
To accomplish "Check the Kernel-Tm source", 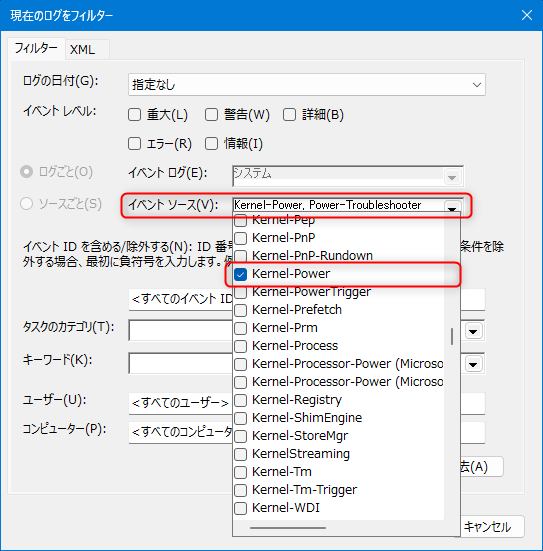I will [240, 472].
